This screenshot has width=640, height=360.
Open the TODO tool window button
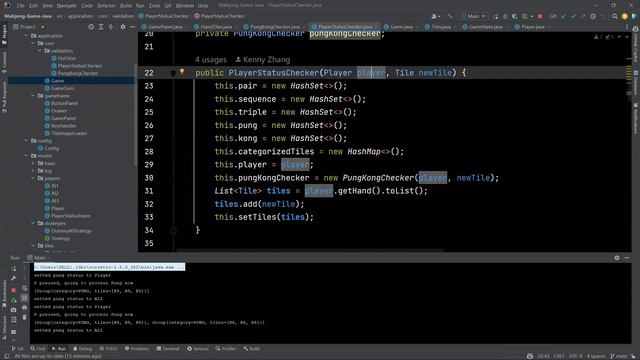tap(108, 349)
